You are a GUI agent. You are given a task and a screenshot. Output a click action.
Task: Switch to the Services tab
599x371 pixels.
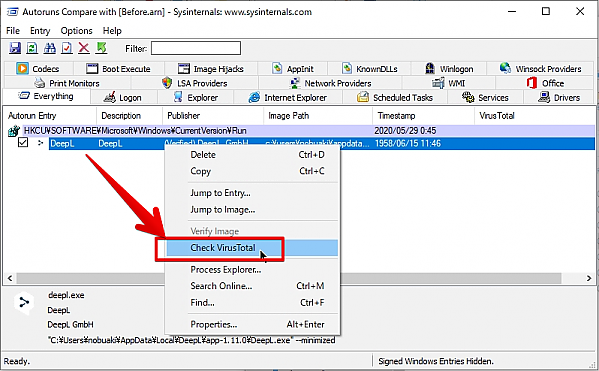tap(485, 98)
